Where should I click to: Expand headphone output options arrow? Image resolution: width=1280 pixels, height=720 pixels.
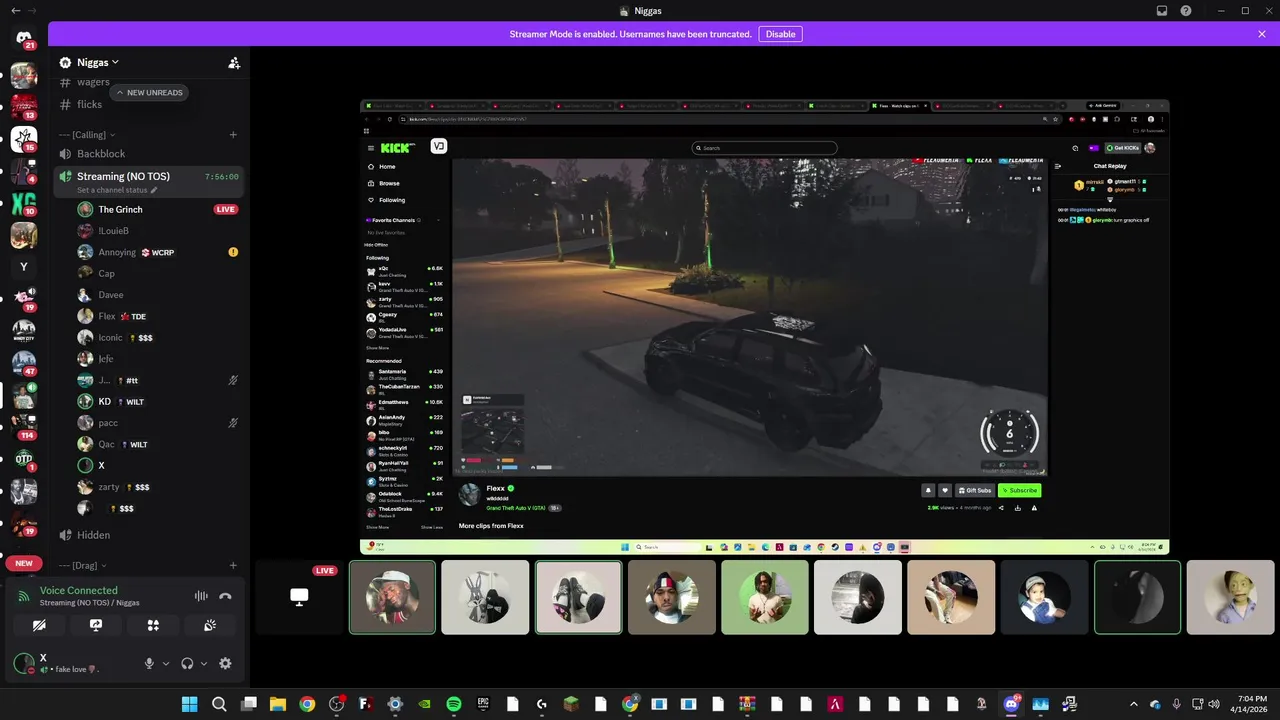click(203, 663)
